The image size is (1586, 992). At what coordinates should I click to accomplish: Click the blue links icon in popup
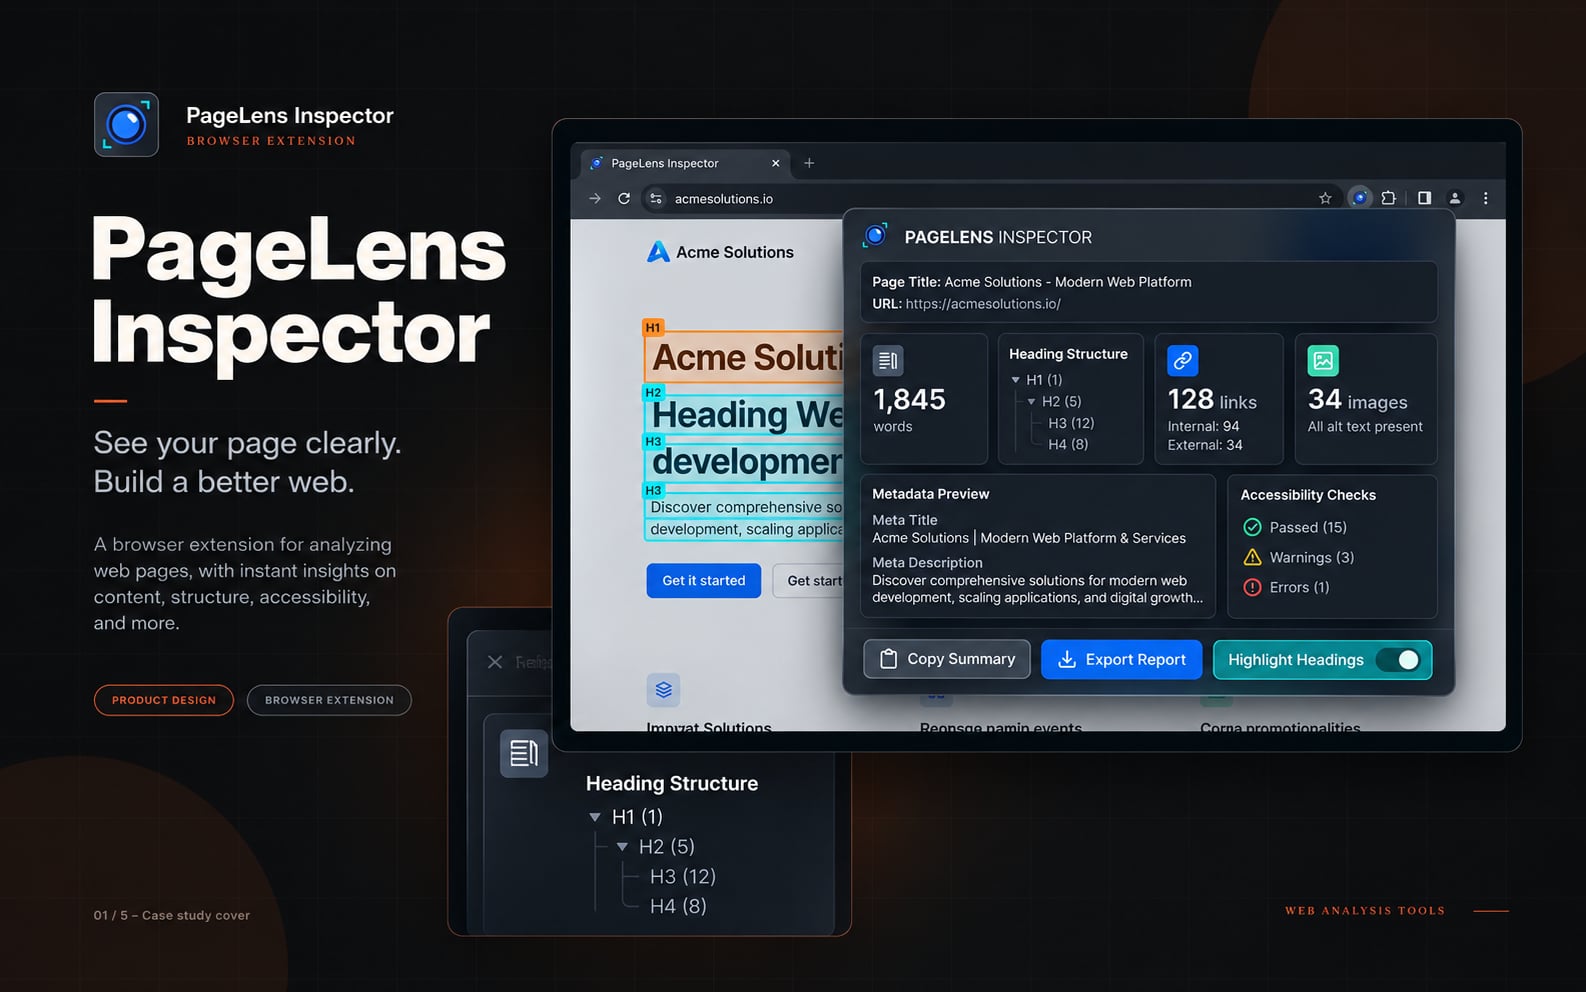(x=1183, y=360)
